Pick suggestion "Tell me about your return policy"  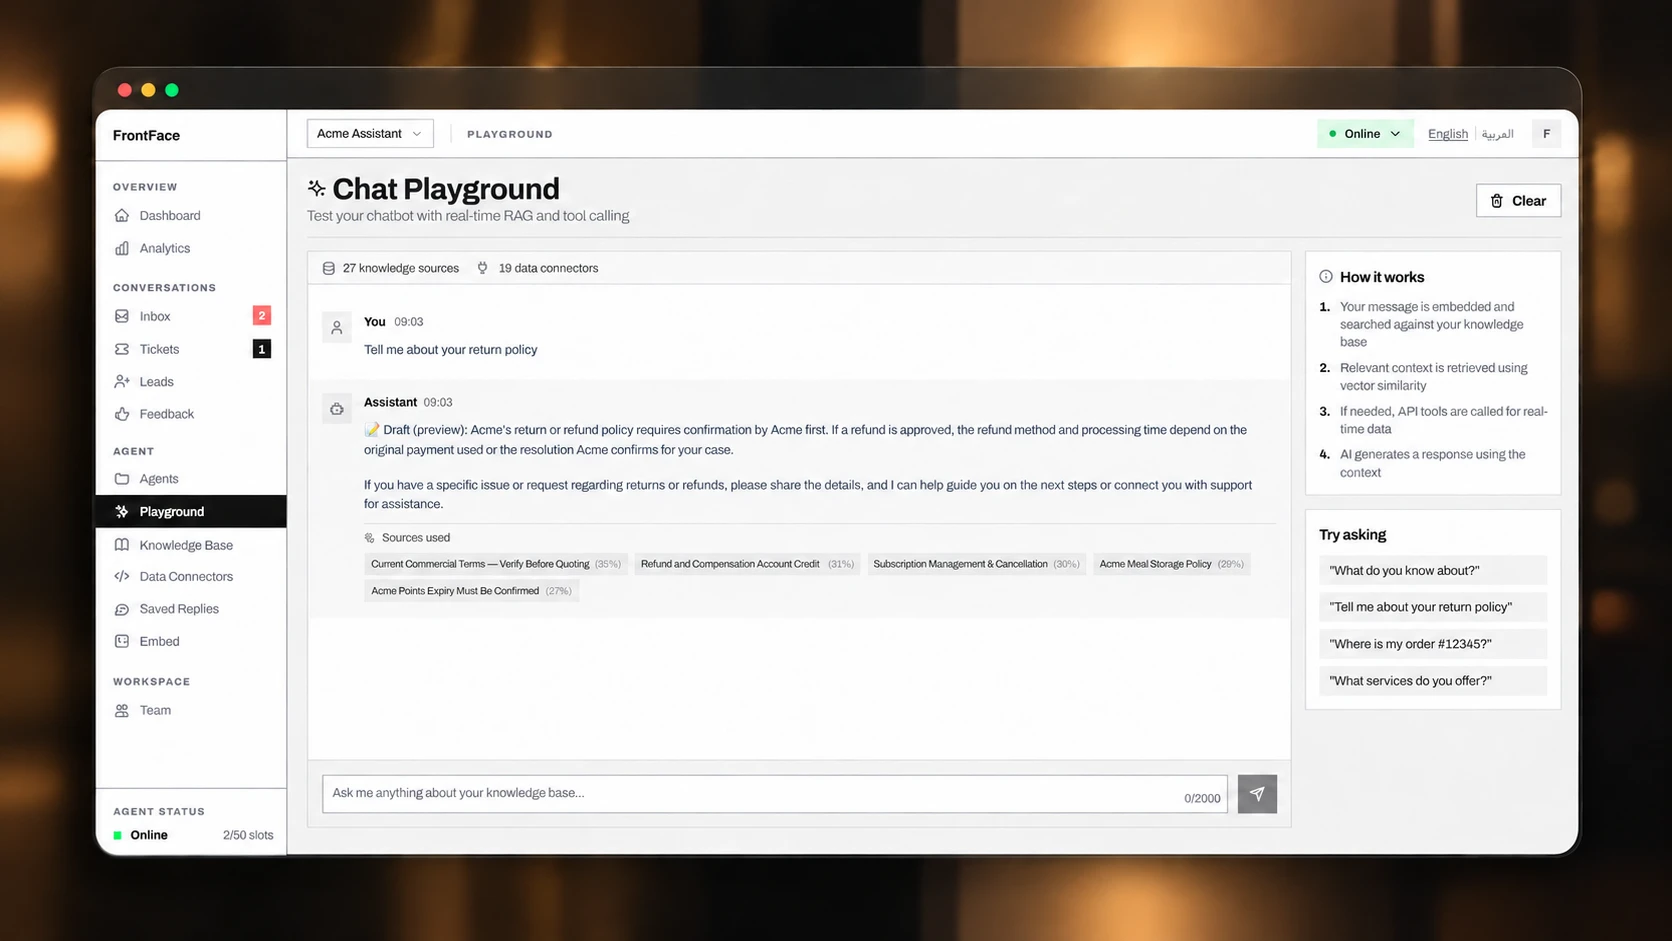coord(1432,607)
